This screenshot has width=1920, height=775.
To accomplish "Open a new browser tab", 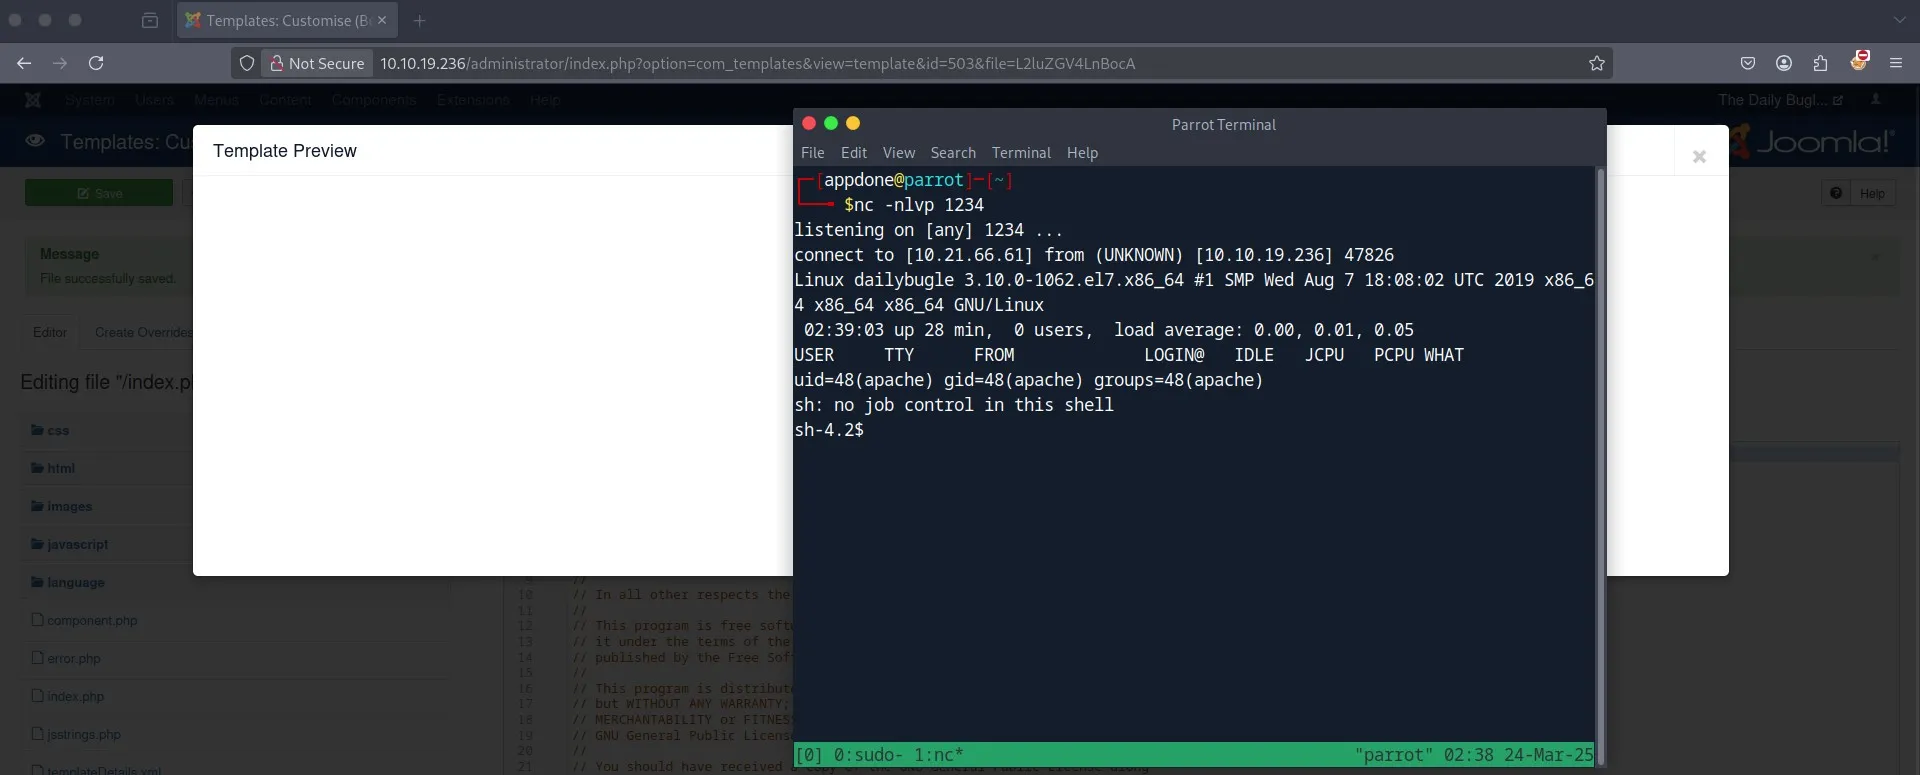I will click(x=419, y=20).
